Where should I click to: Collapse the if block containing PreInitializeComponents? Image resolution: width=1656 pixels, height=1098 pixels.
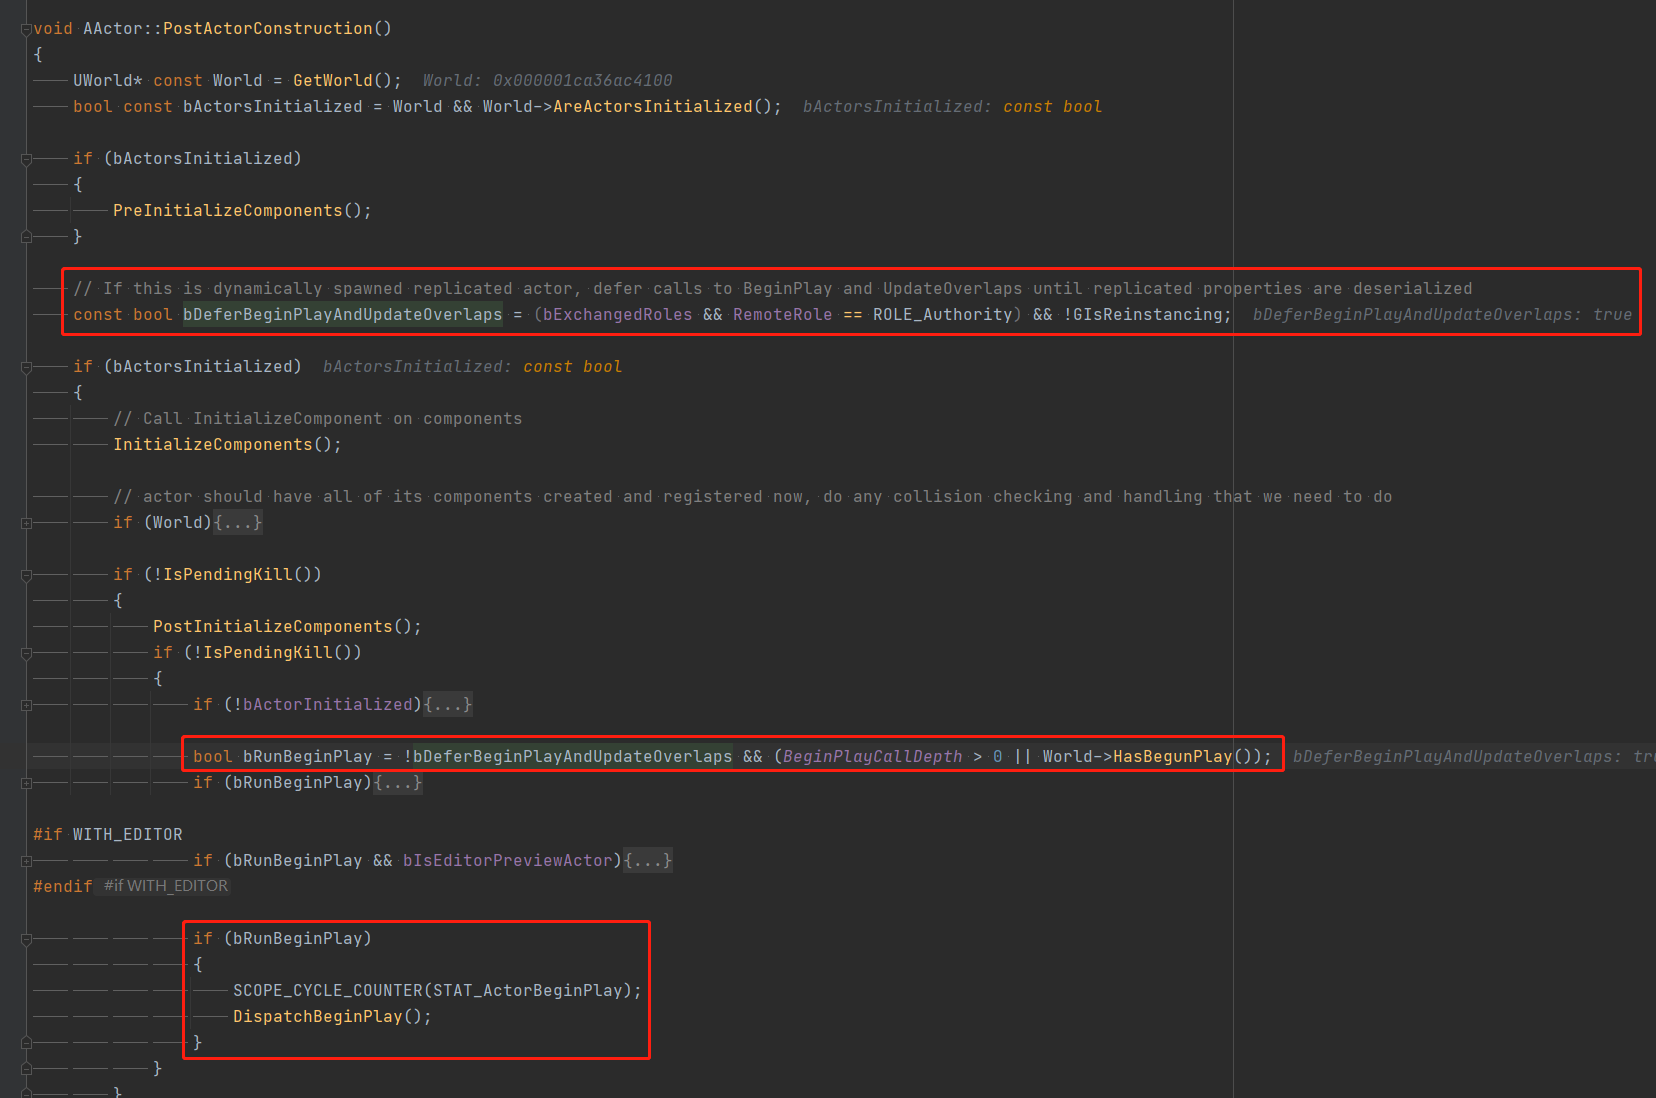pos(26,159)
